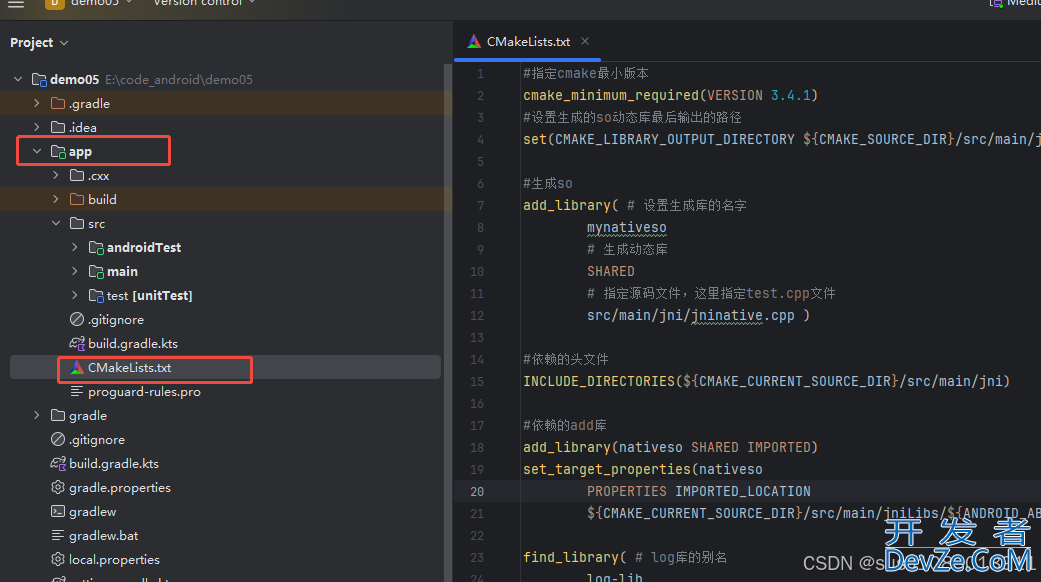Viewport: 1041px width, 582px height.
Task: Select the local.properties gear icon
Action: click(x=58, y=559)
